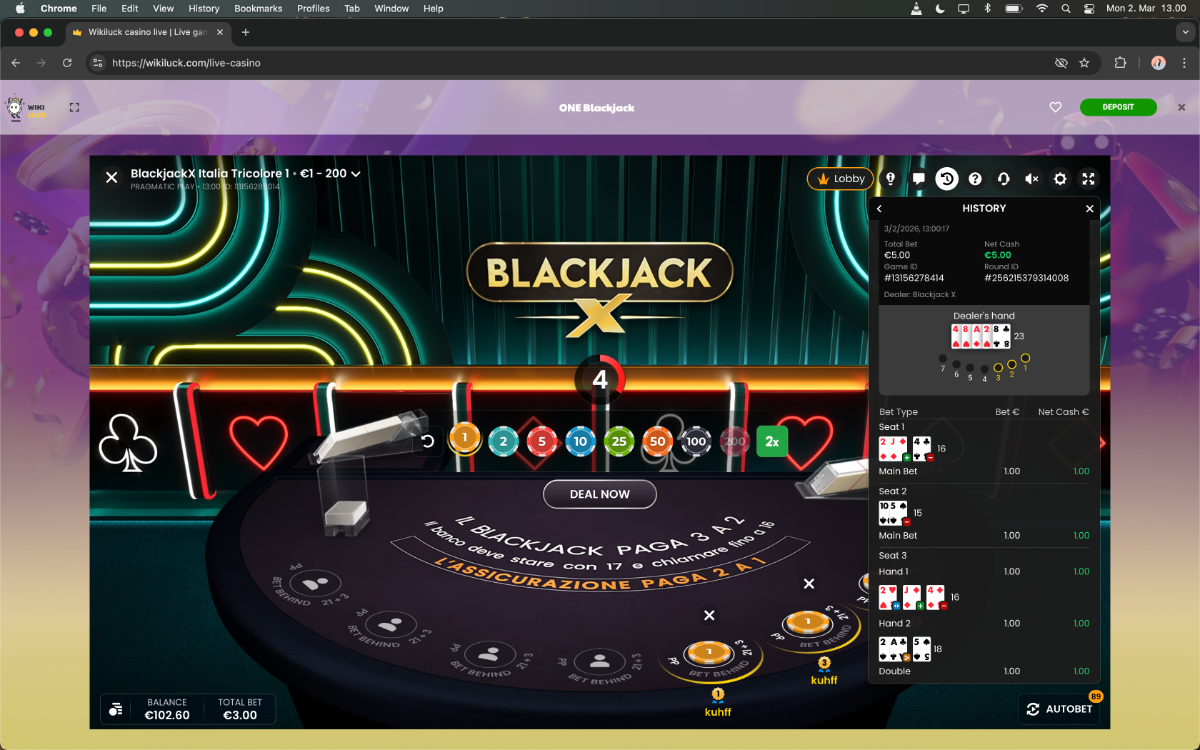The width and height of the screenshot is (1200, 750).
Task: Contact support via headset icon
Action: tap(1003, 179)
